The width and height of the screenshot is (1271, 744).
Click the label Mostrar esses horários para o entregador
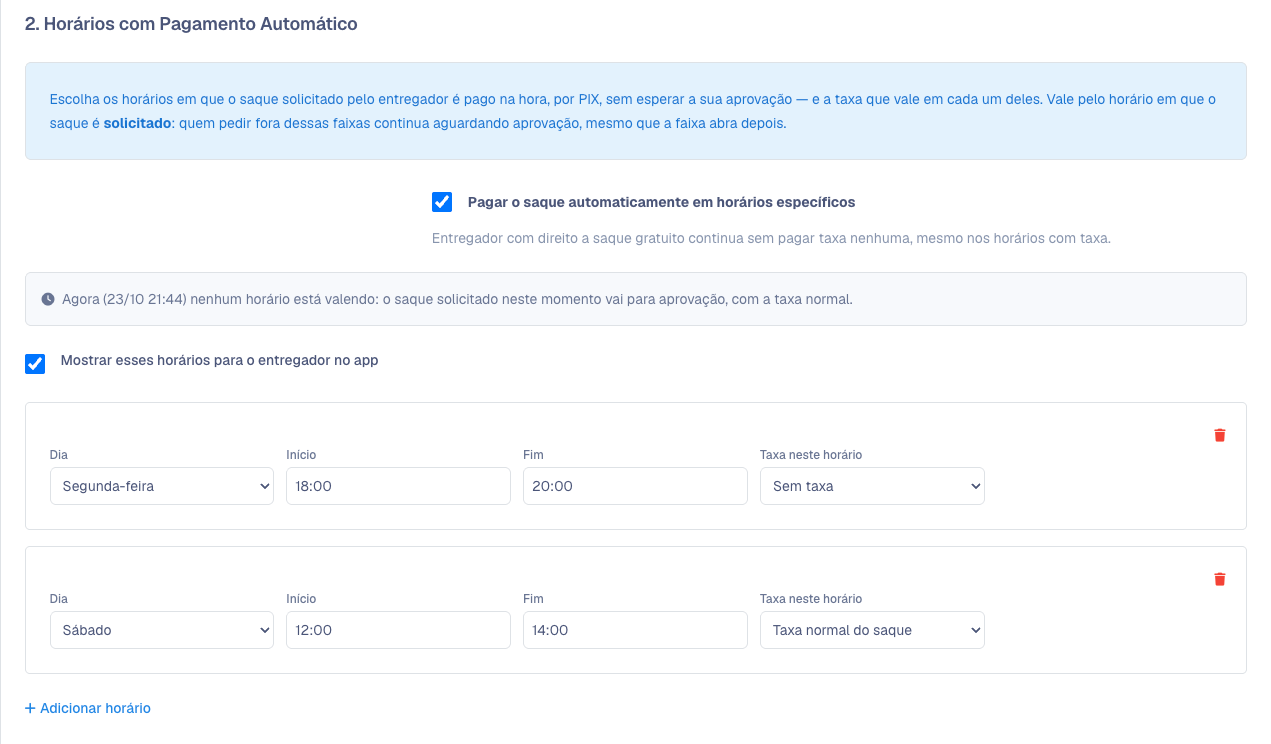[x=219, y=360]
